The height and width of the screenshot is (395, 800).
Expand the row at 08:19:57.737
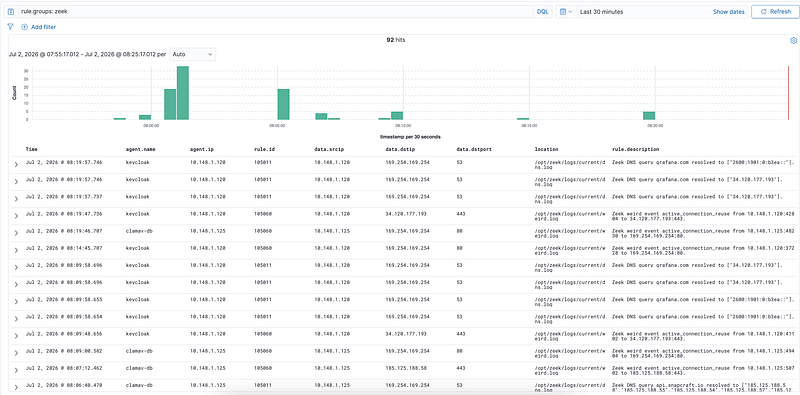click(16, 199)
